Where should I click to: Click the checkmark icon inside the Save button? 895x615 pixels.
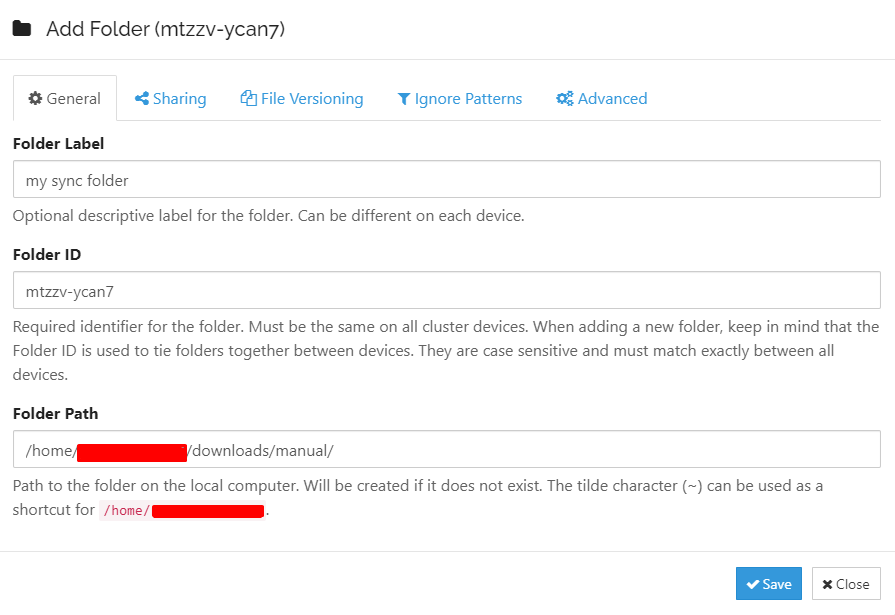[753, 583]
